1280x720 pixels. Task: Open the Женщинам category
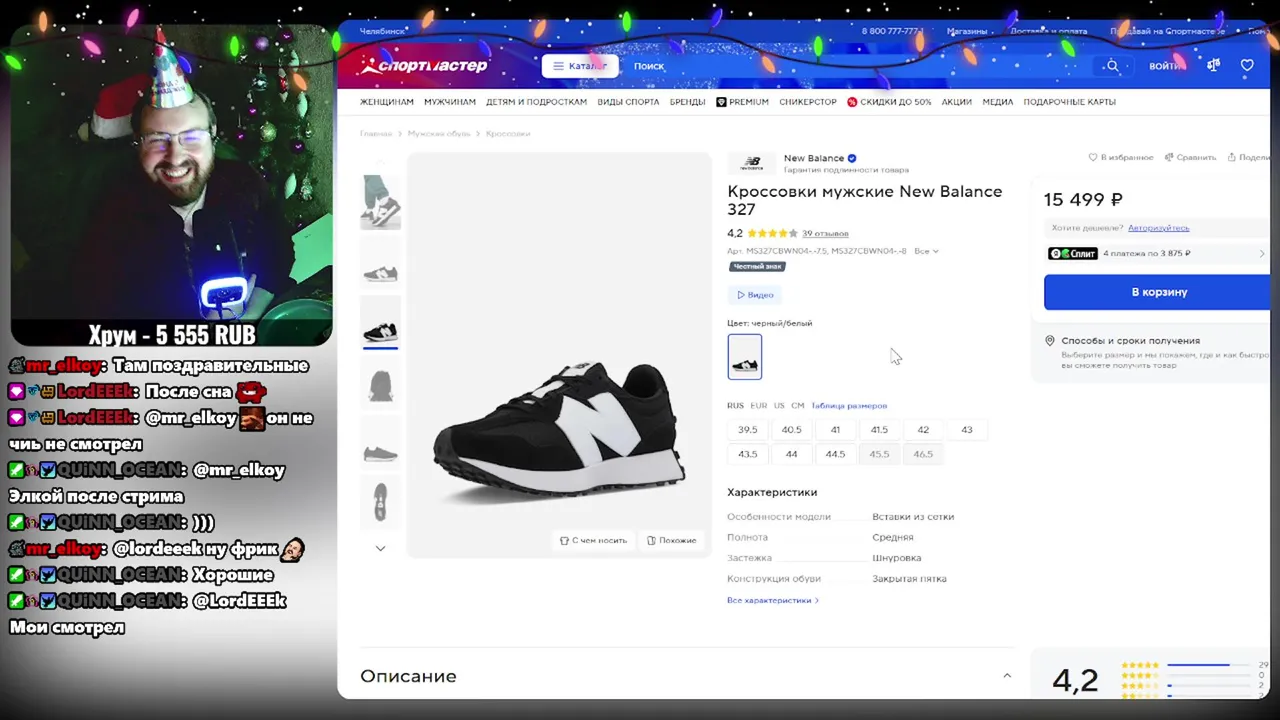click(387, 102)
